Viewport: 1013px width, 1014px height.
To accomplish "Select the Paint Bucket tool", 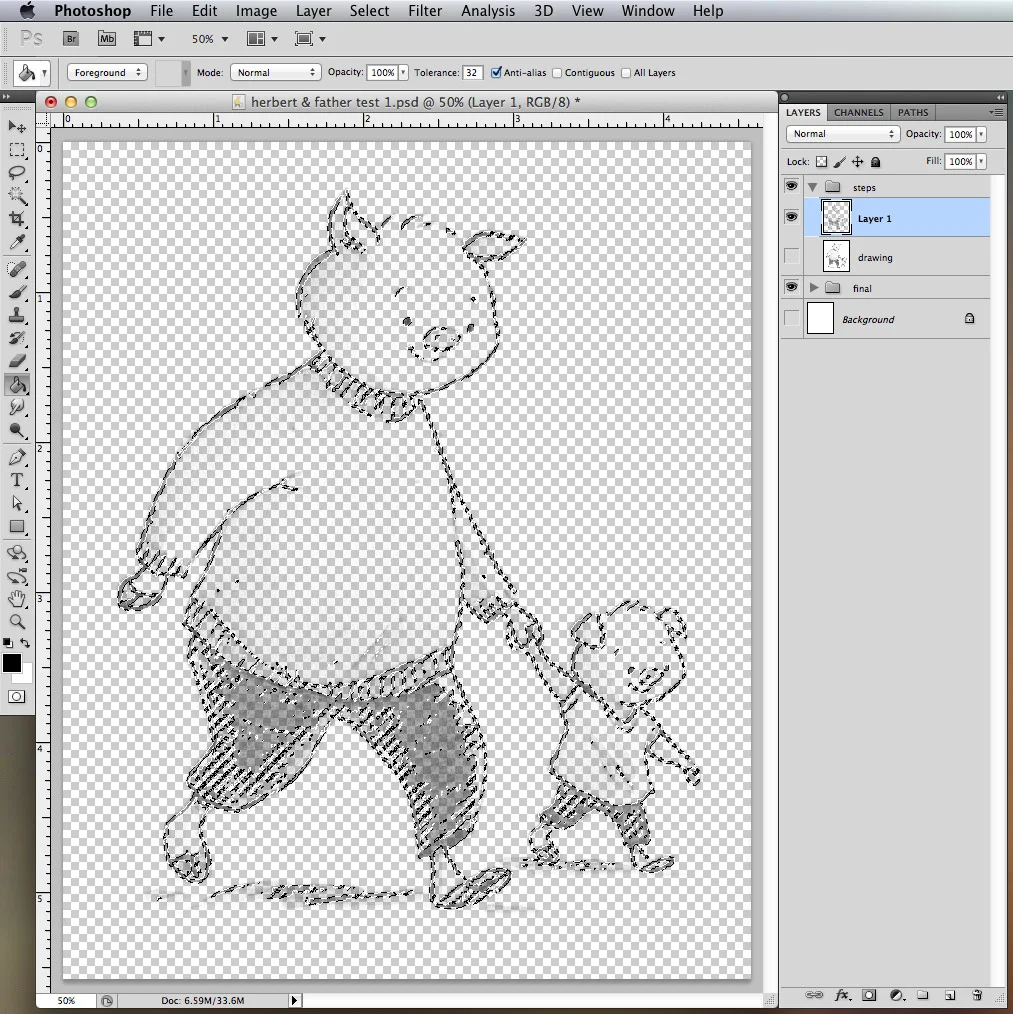I will tap(17, 385).
